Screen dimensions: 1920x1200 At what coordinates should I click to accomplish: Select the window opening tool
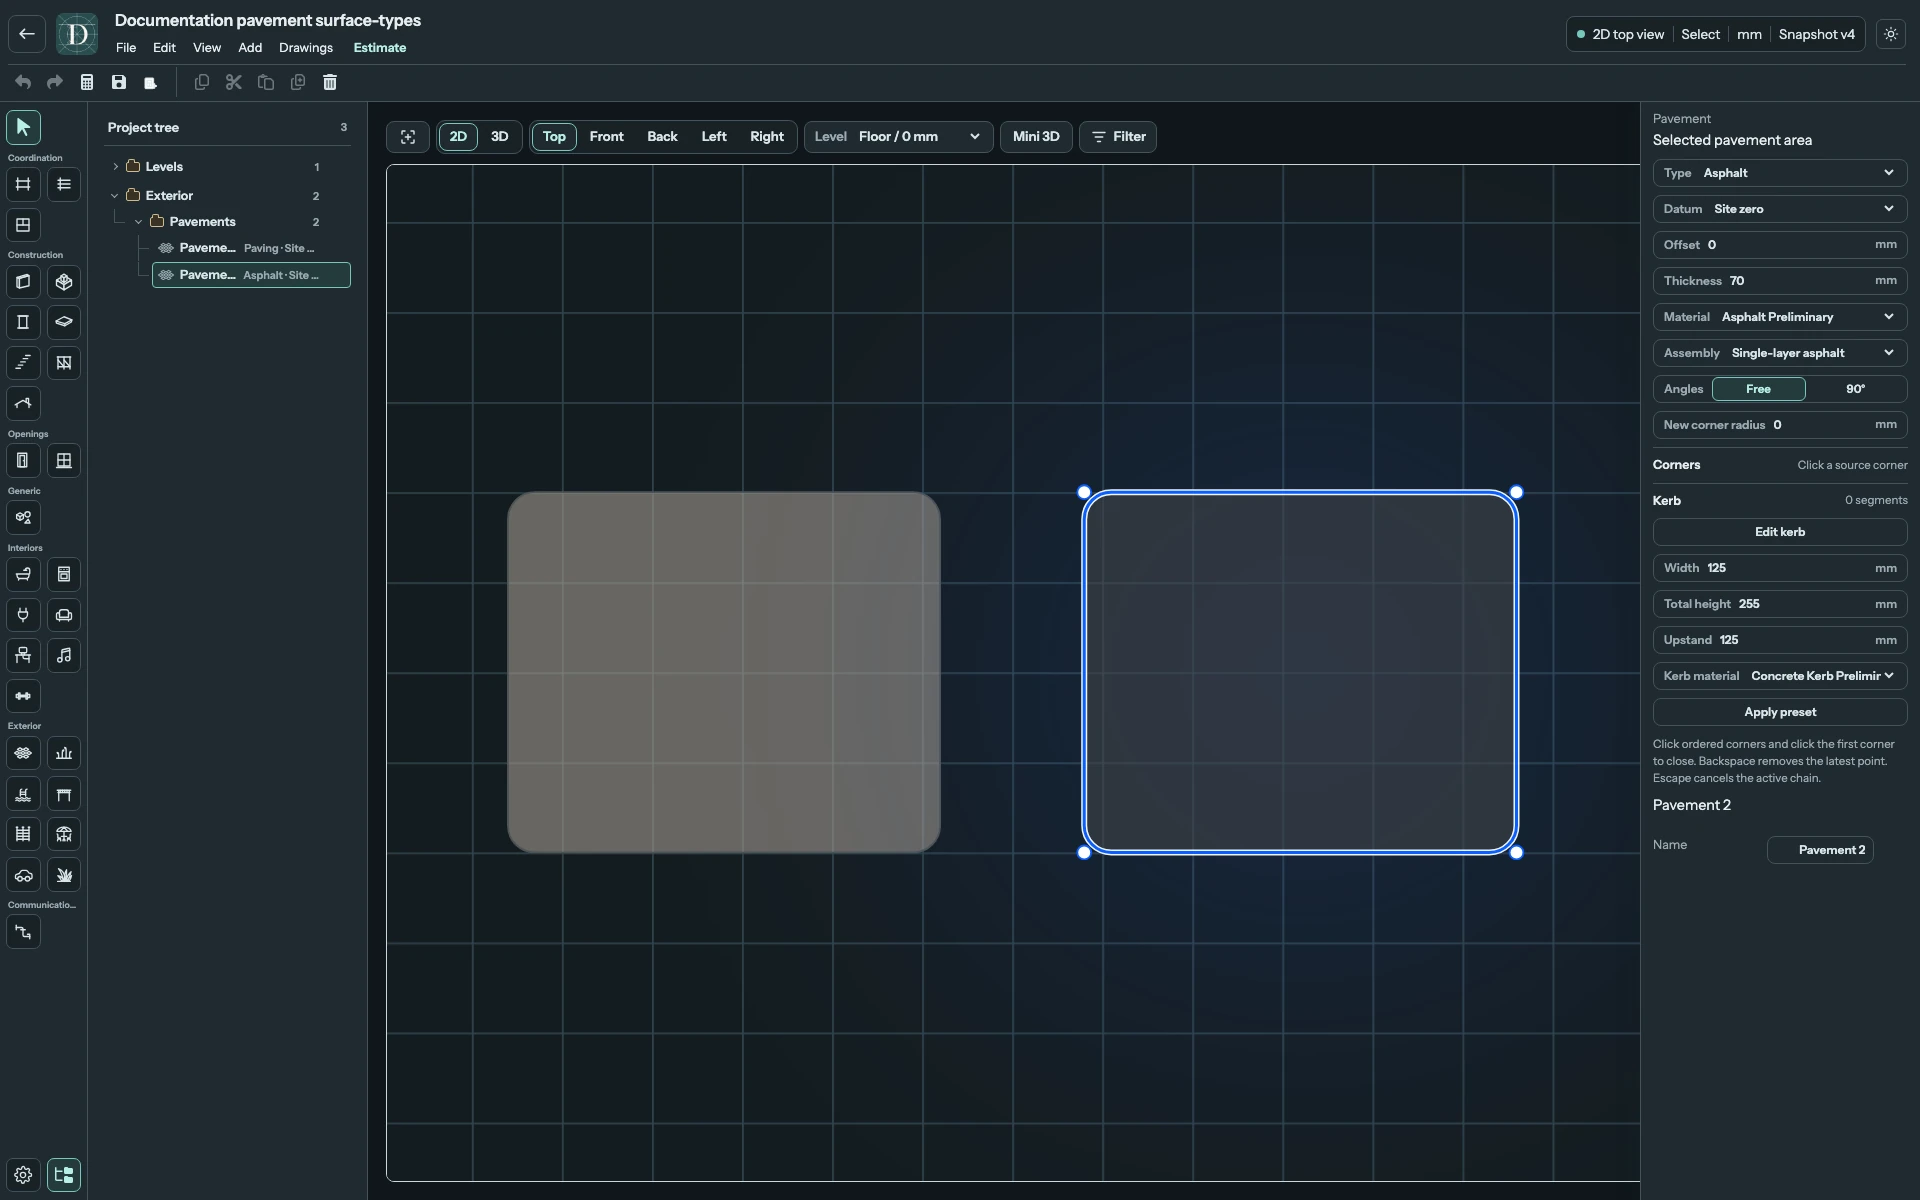64,461
